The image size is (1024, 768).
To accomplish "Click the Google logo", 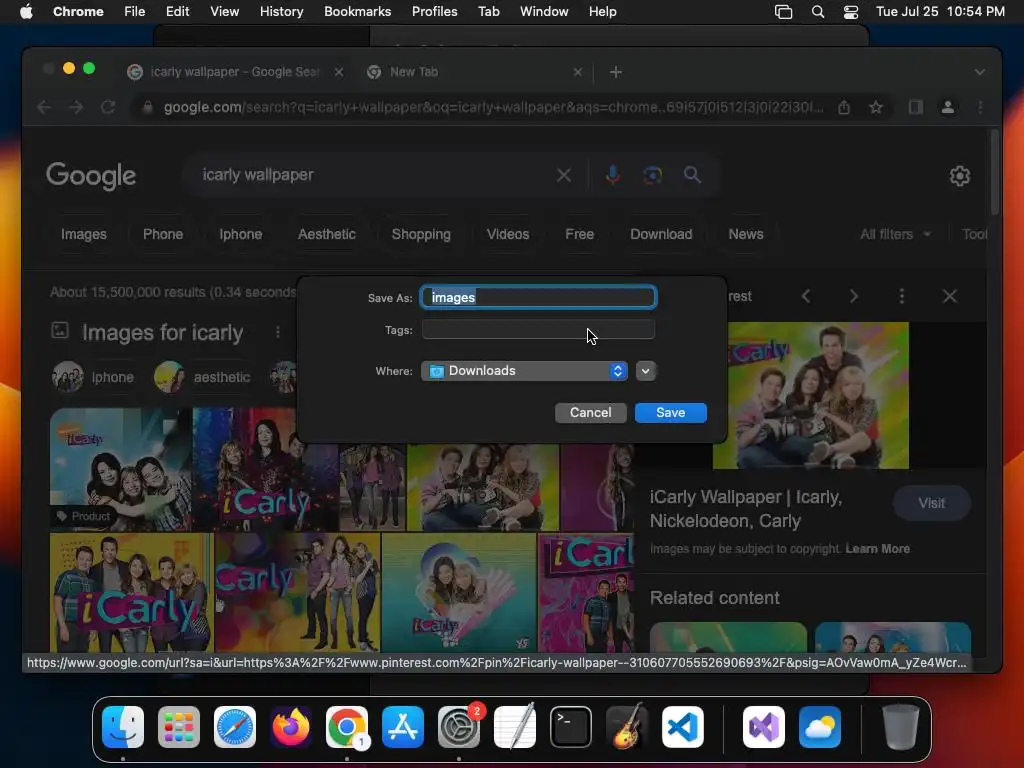I will pos(91,175).
